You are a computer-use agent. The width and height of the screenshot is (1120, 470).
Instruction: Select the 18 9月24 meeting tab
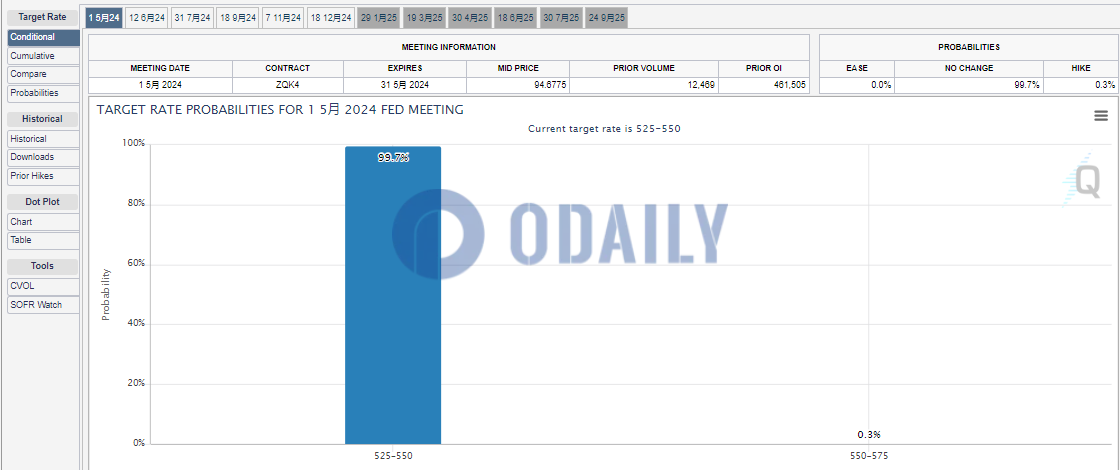click(x=238, y=18)
